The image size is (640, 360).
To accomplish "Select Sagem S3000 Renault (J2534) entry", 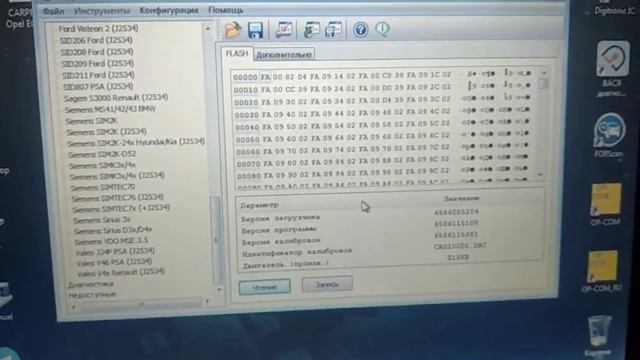I will 116,98.
